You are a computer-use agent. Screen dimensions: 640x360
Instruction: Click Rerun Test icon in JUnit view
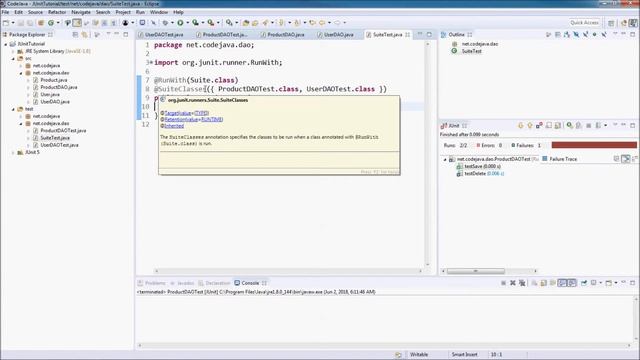pos(569,126)
